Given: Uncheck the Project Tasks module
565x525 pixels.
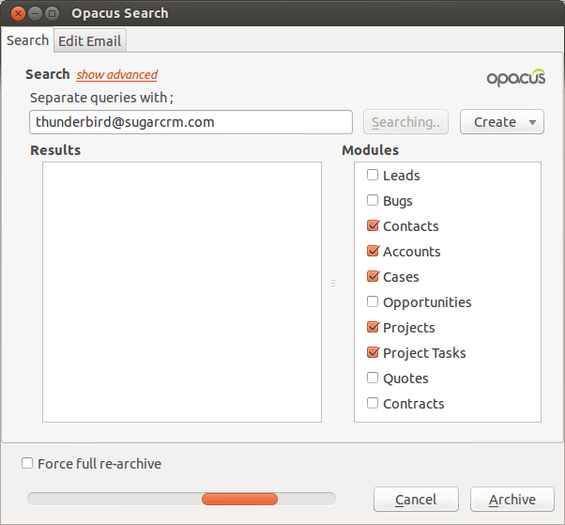Looking at the screenshot, I should [373, 352].
